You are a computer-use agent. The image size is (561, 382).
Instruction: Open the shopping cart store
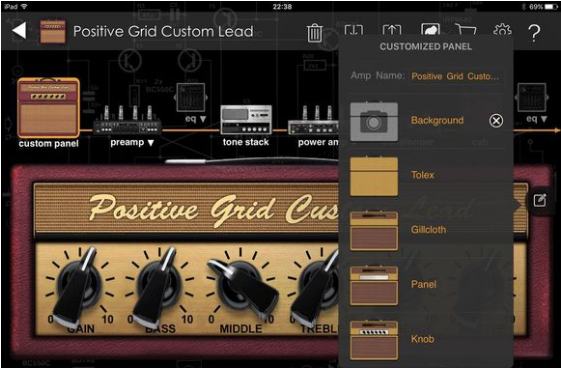coord(466,30)
